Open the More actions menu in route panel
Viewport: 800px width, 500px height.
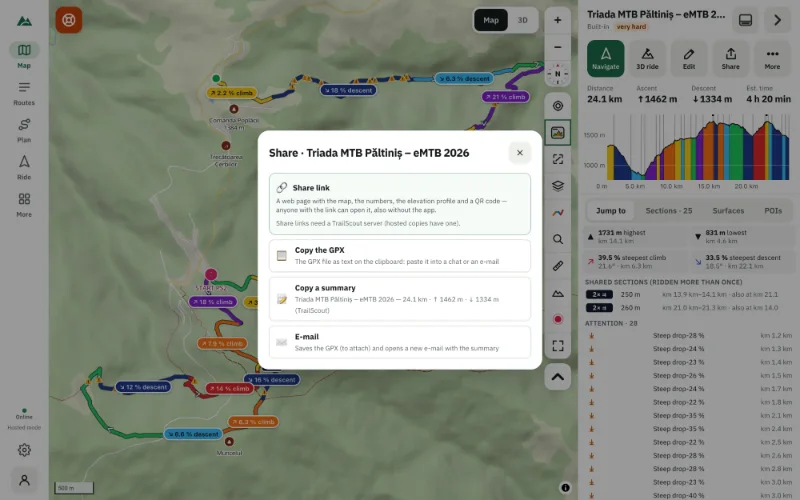click(x=772, y=59)
